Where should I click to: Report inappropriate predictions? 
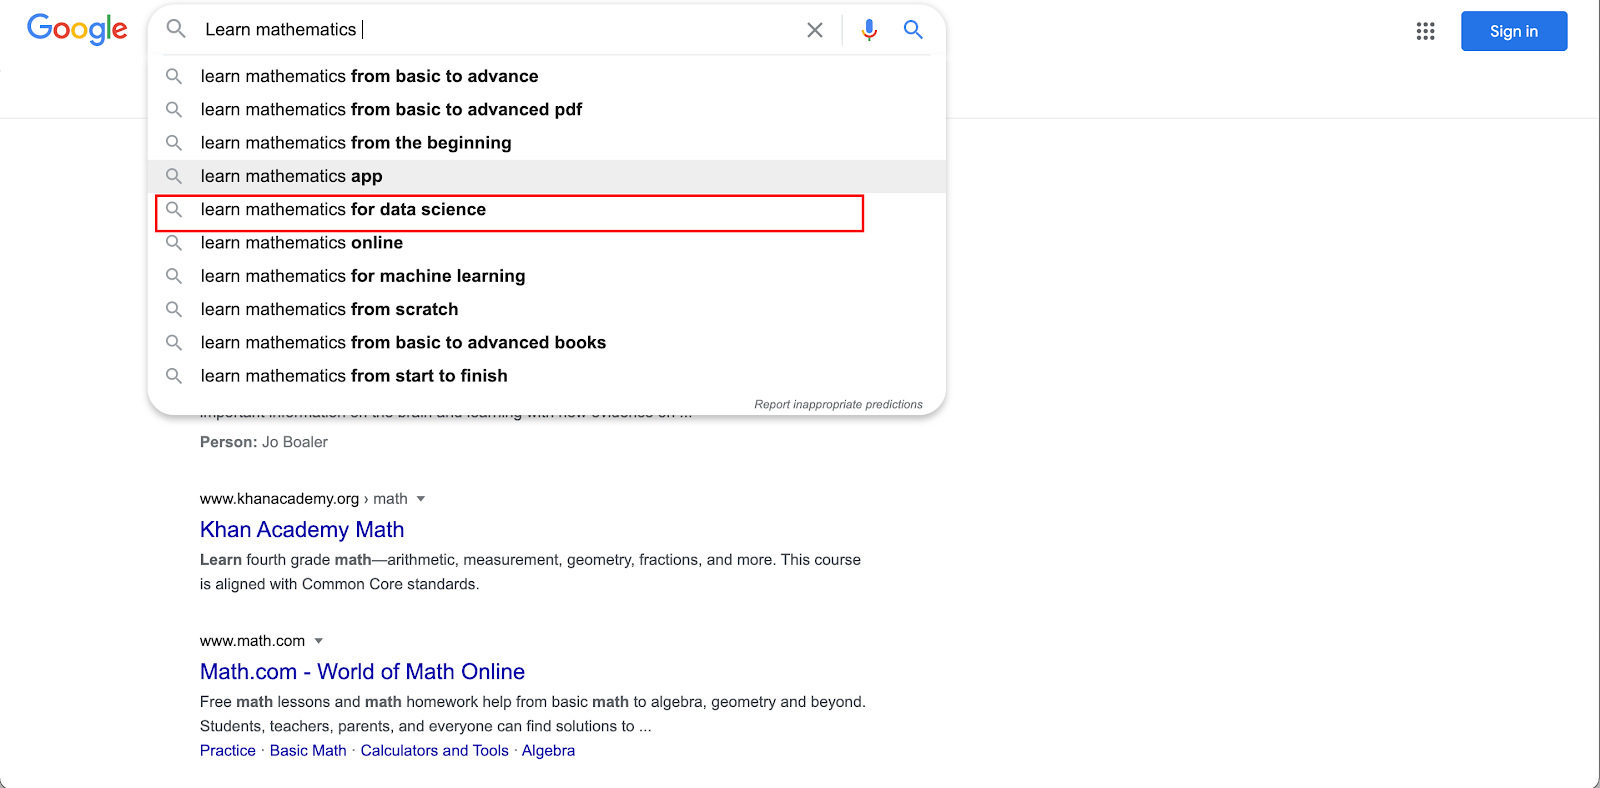pos(838,405)
